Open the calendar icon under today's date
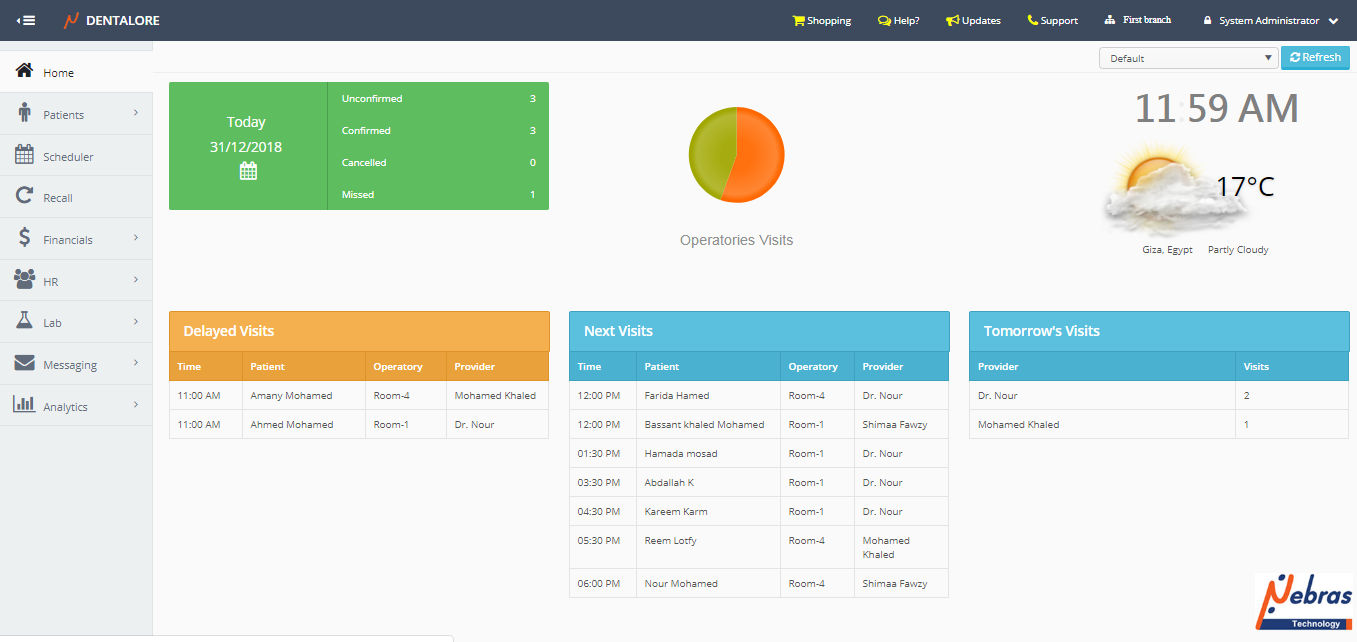This screenshot has width=1357, height=642. pos(248,171)
